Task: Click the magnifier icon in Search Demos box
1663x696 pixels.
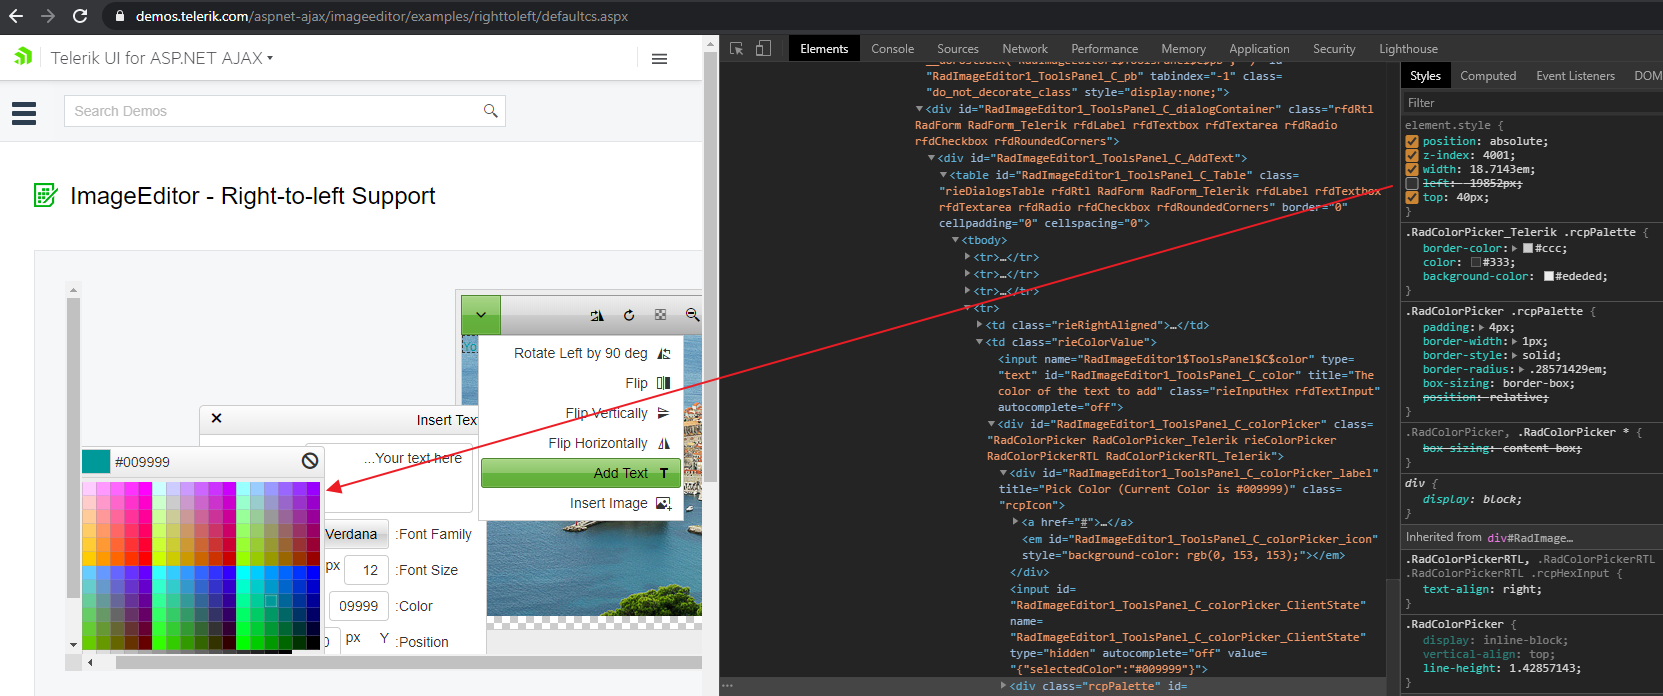Action: pyautogui.click(x=490, y=111)
